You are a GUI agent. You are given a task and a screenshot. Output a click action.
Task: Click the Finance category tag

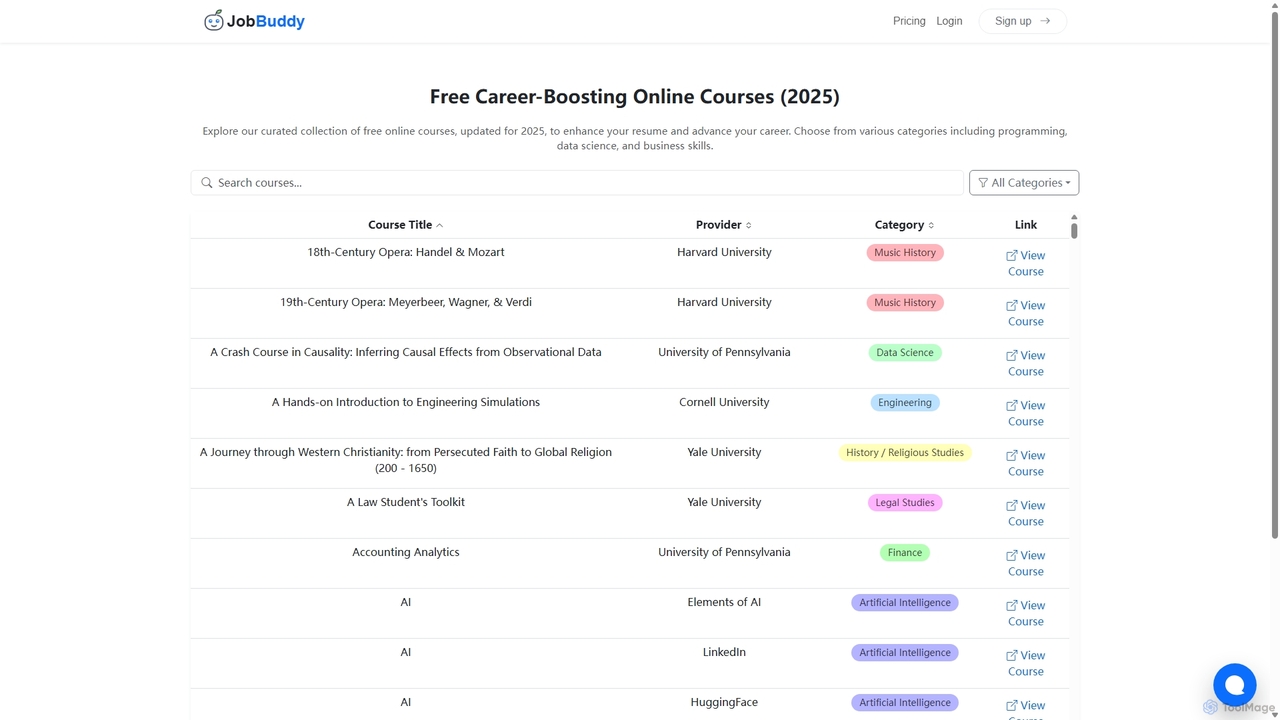click(905, 553)
